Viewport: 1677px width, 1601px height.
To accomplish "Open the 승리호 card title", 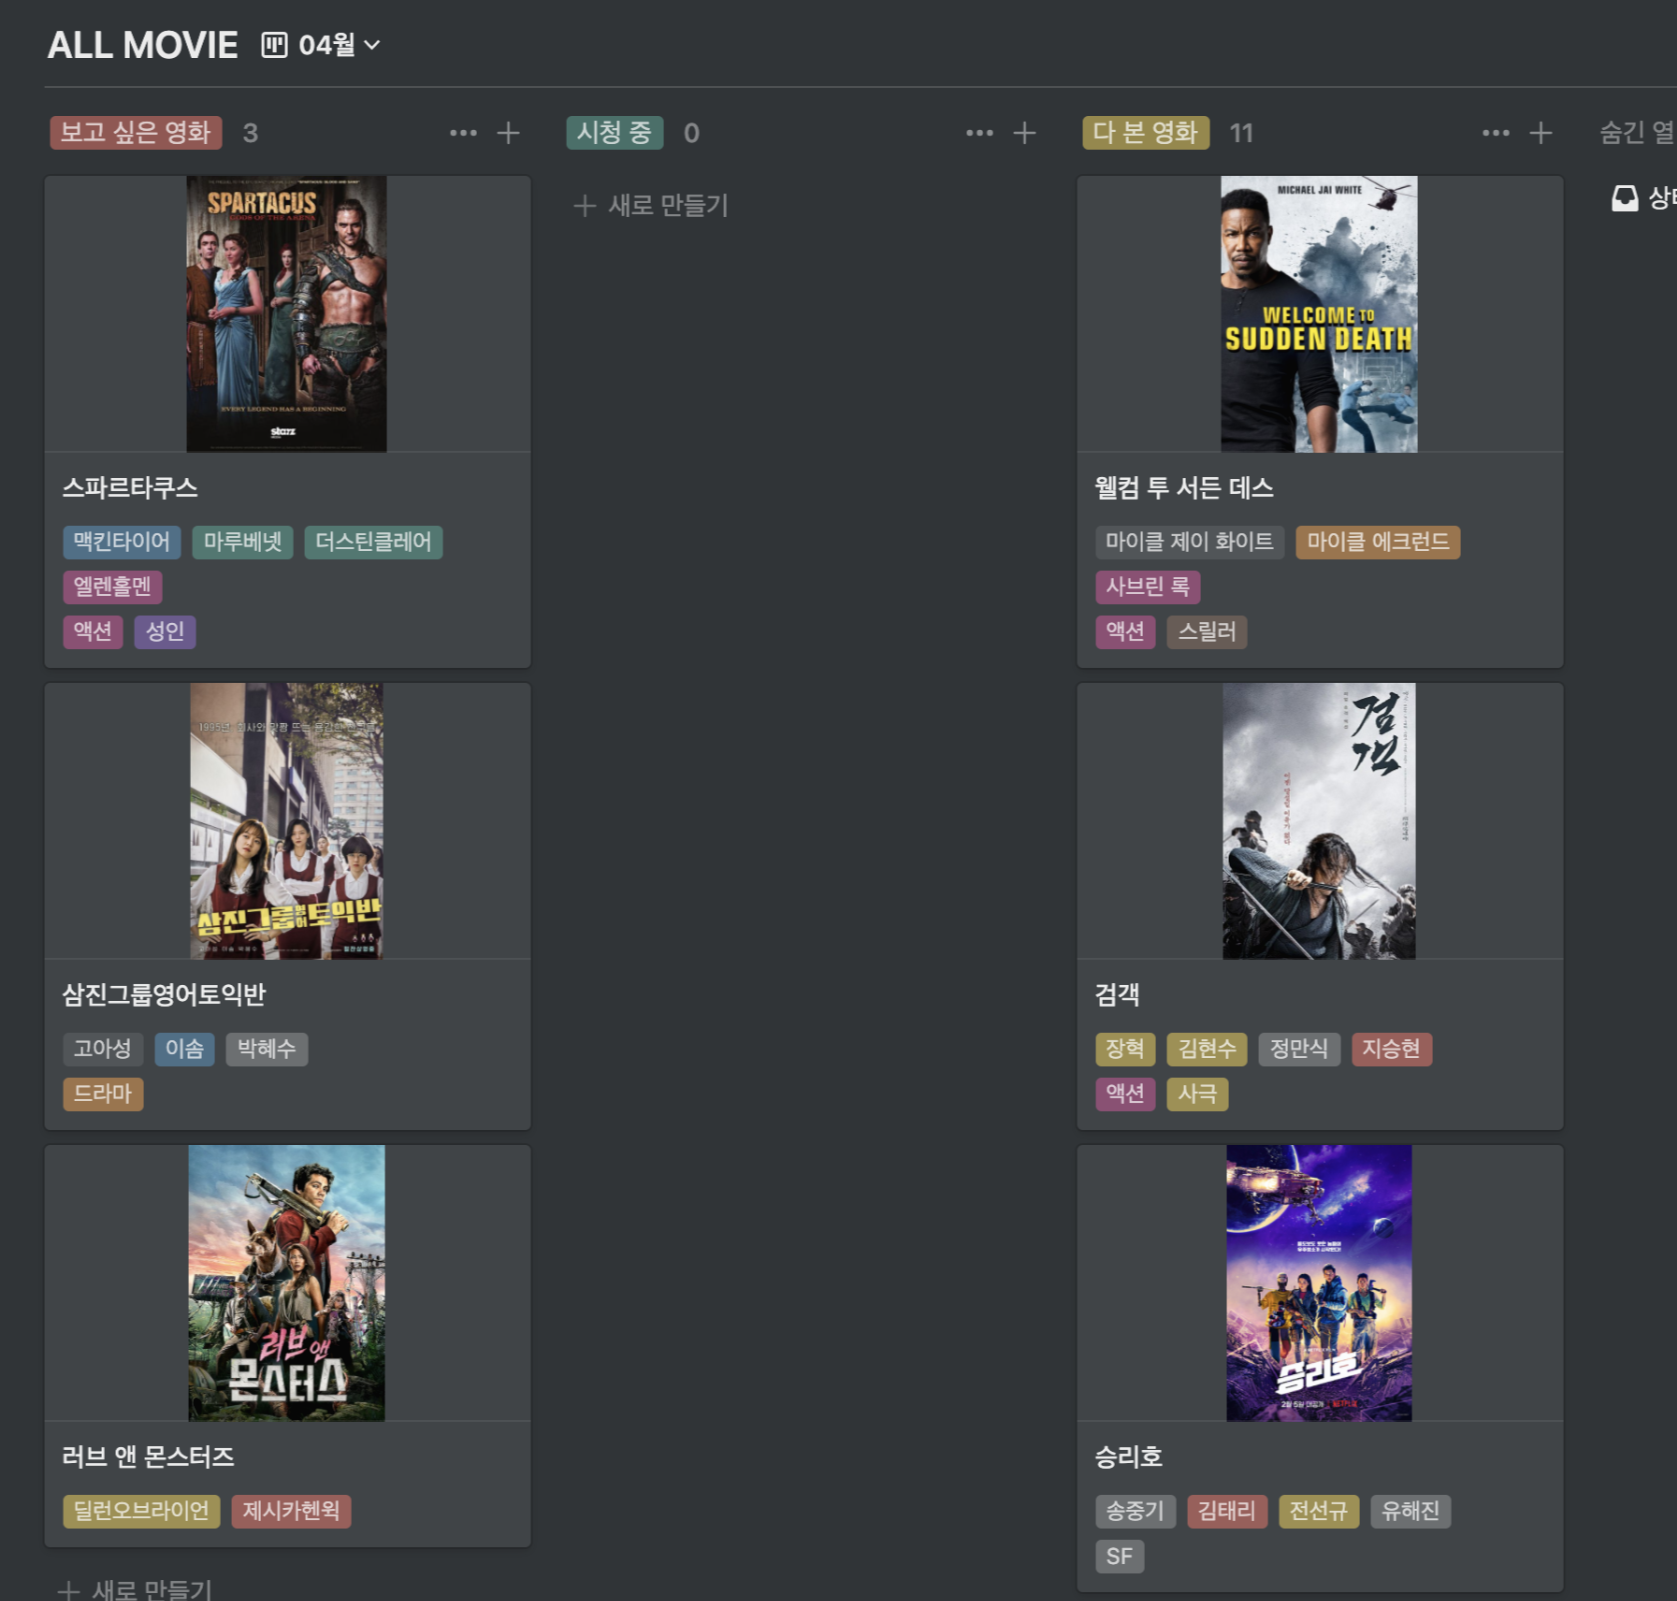I will tap(1128, 1457).
